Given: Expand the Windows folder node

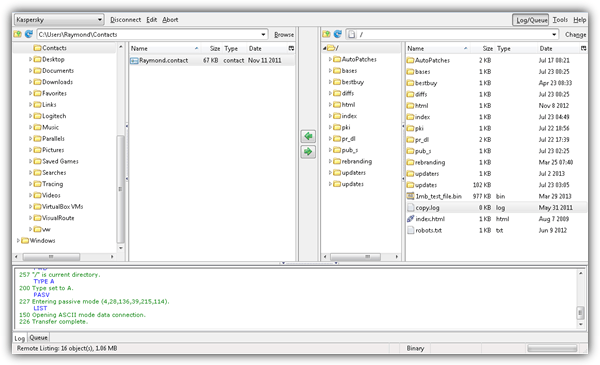Looking at the screenshot, I should click(x=18, y=241).
